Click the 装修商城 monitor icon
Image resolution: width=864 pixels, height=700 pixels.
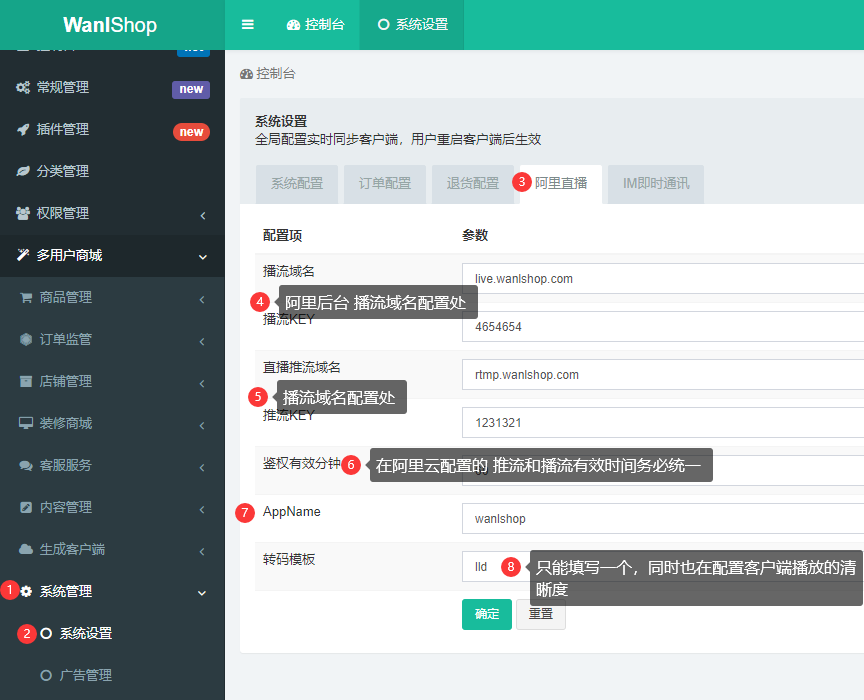(x=26, y=423)
